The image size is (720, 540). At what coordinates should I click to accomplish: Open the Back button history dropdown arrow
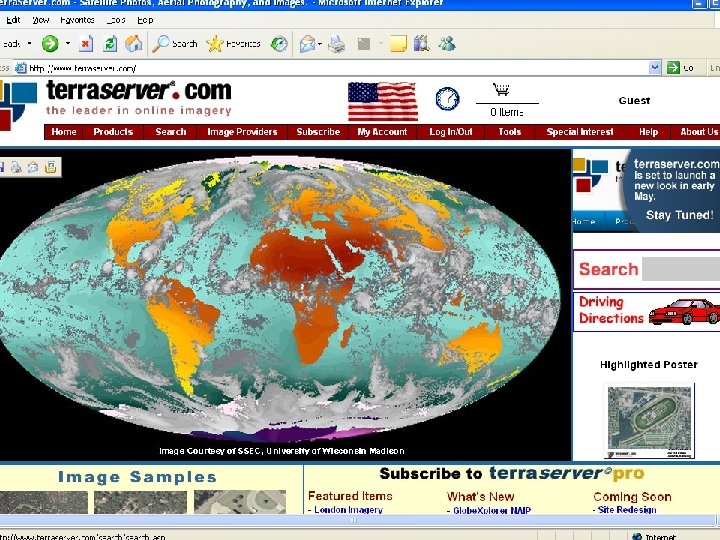[x=30, y=44]
